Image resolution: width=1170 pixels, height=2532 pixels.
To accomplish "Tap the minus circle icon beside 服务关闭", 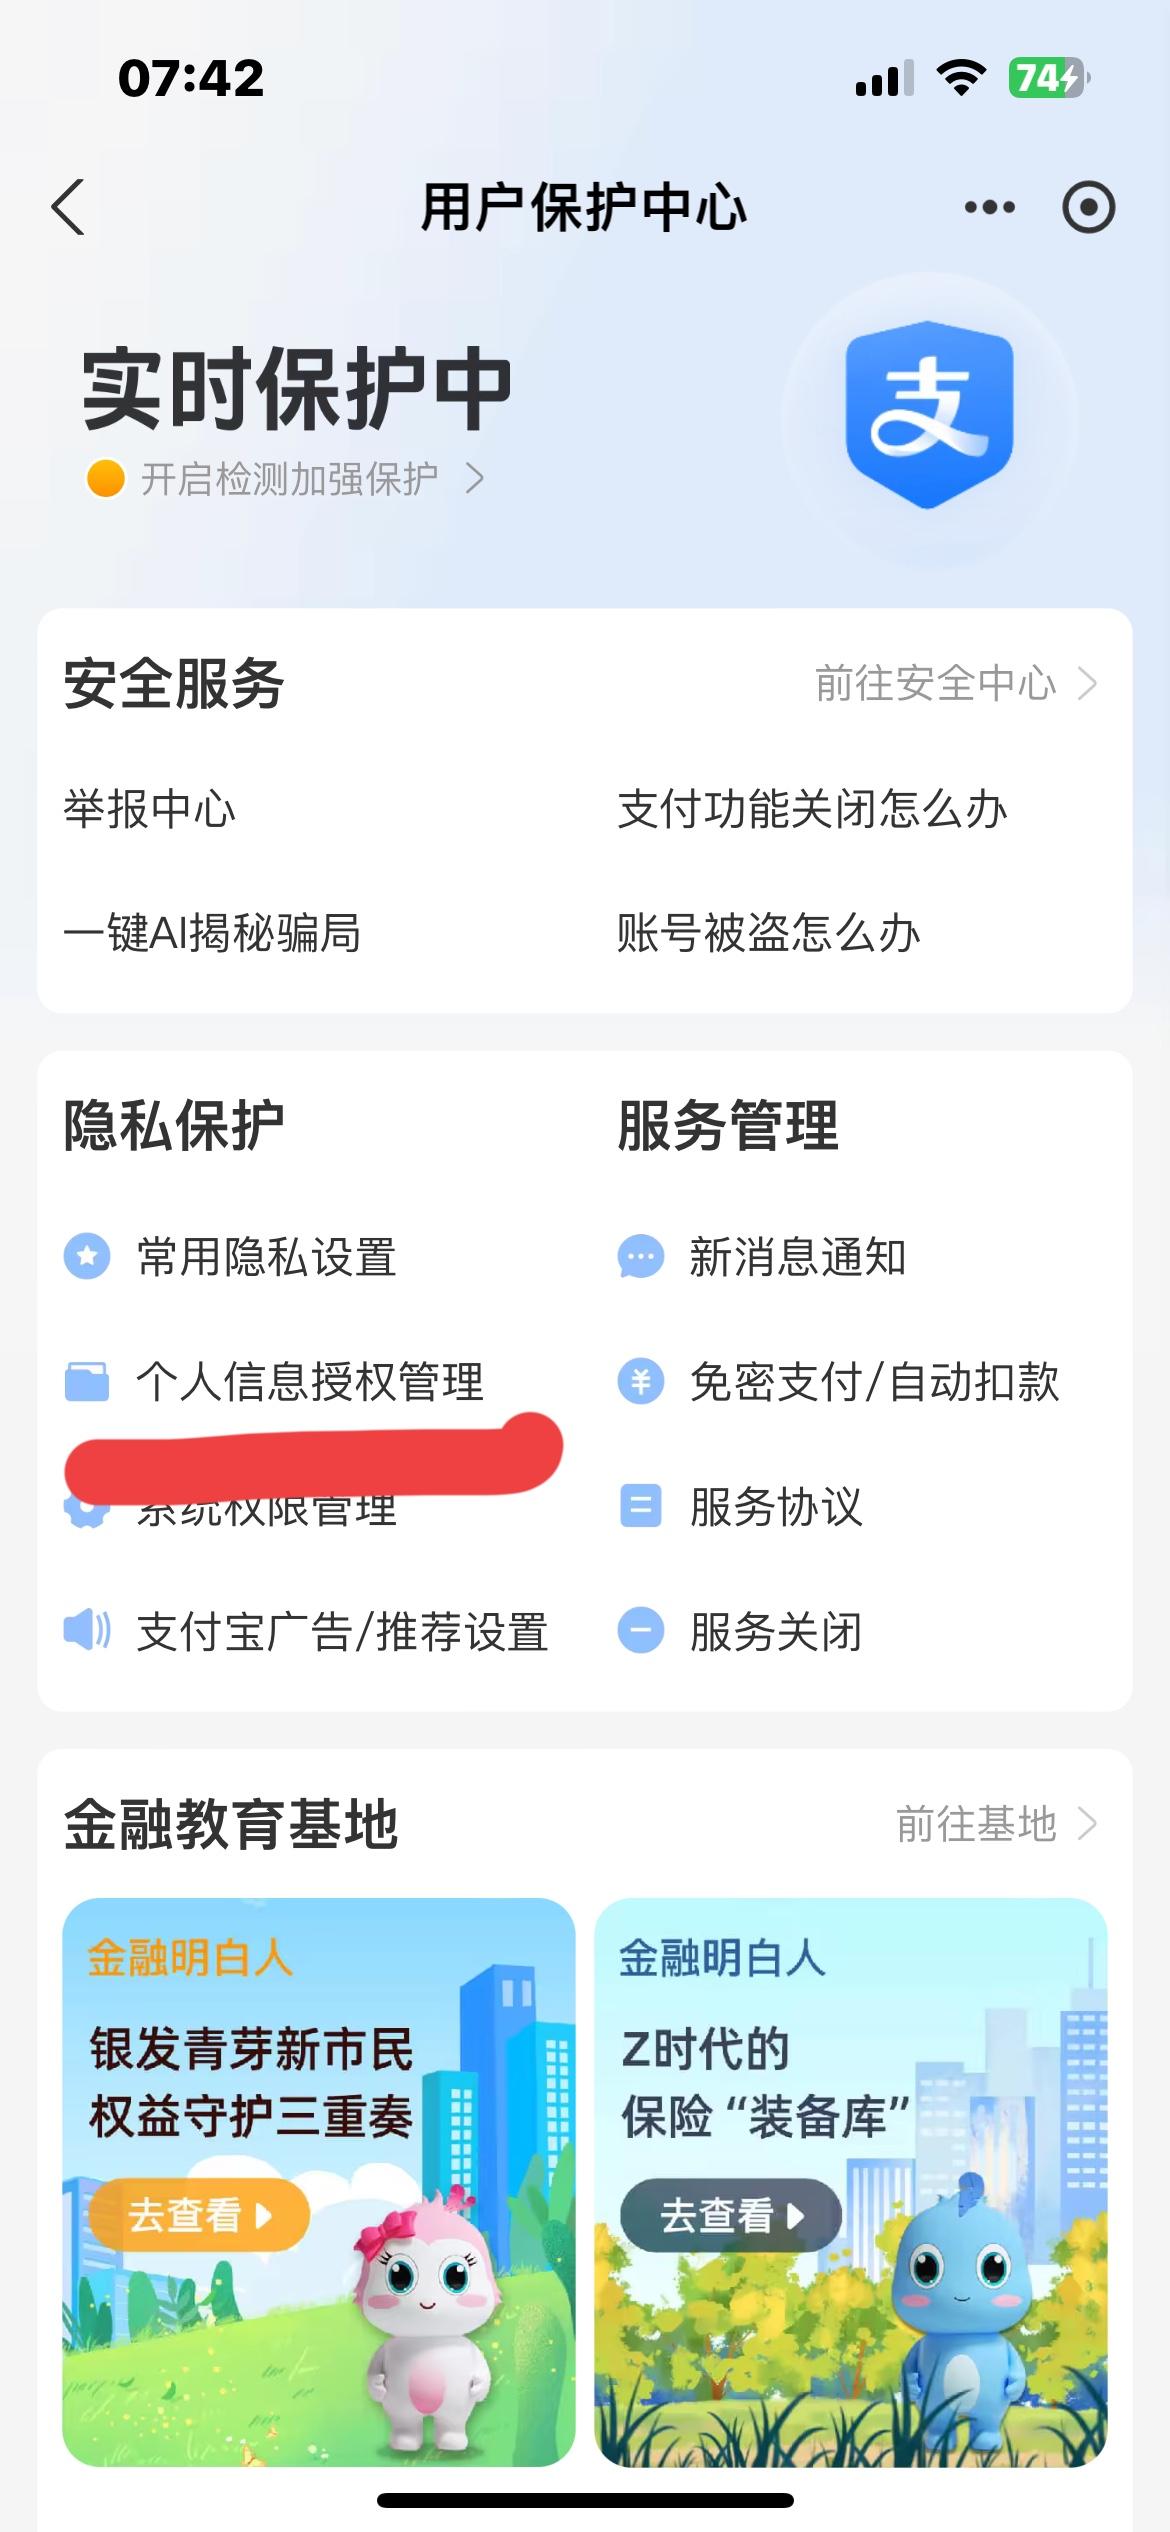I will click(641, 1631).
